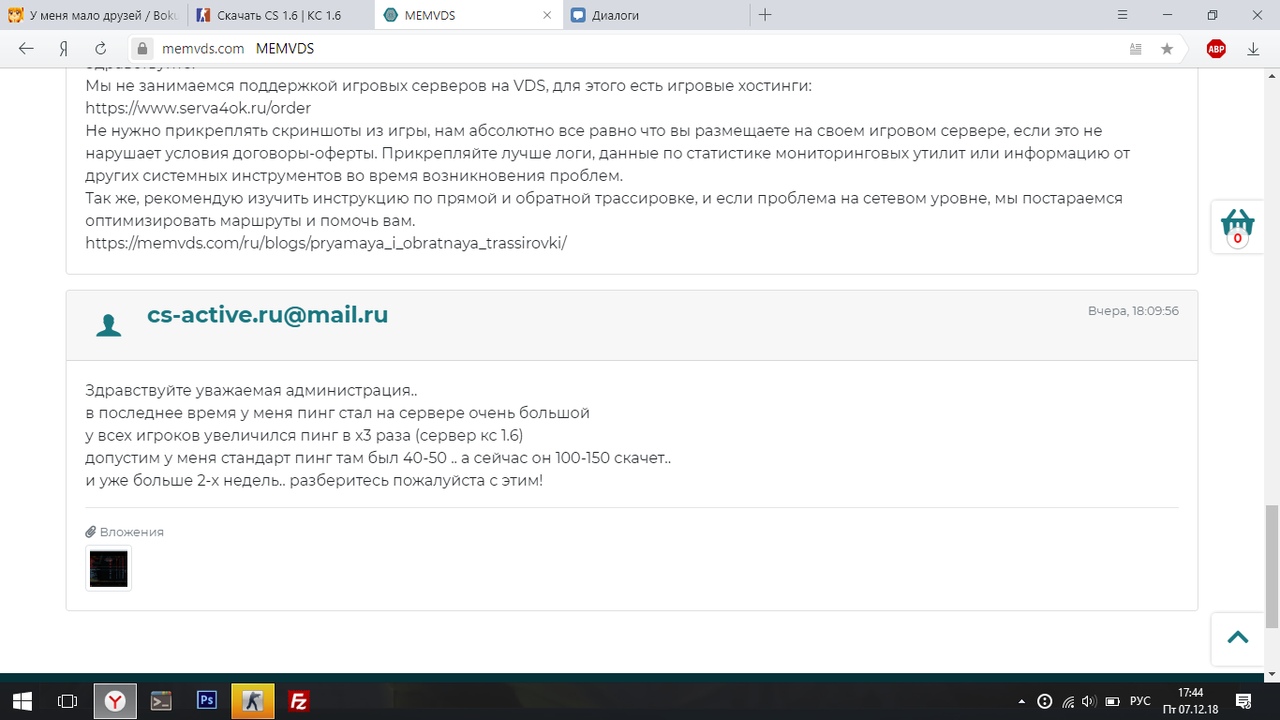This screenshot has height=720, width=1280.
Task: Open the Windows notification center
Action: pyautogui.click(x=1244, y=701)
